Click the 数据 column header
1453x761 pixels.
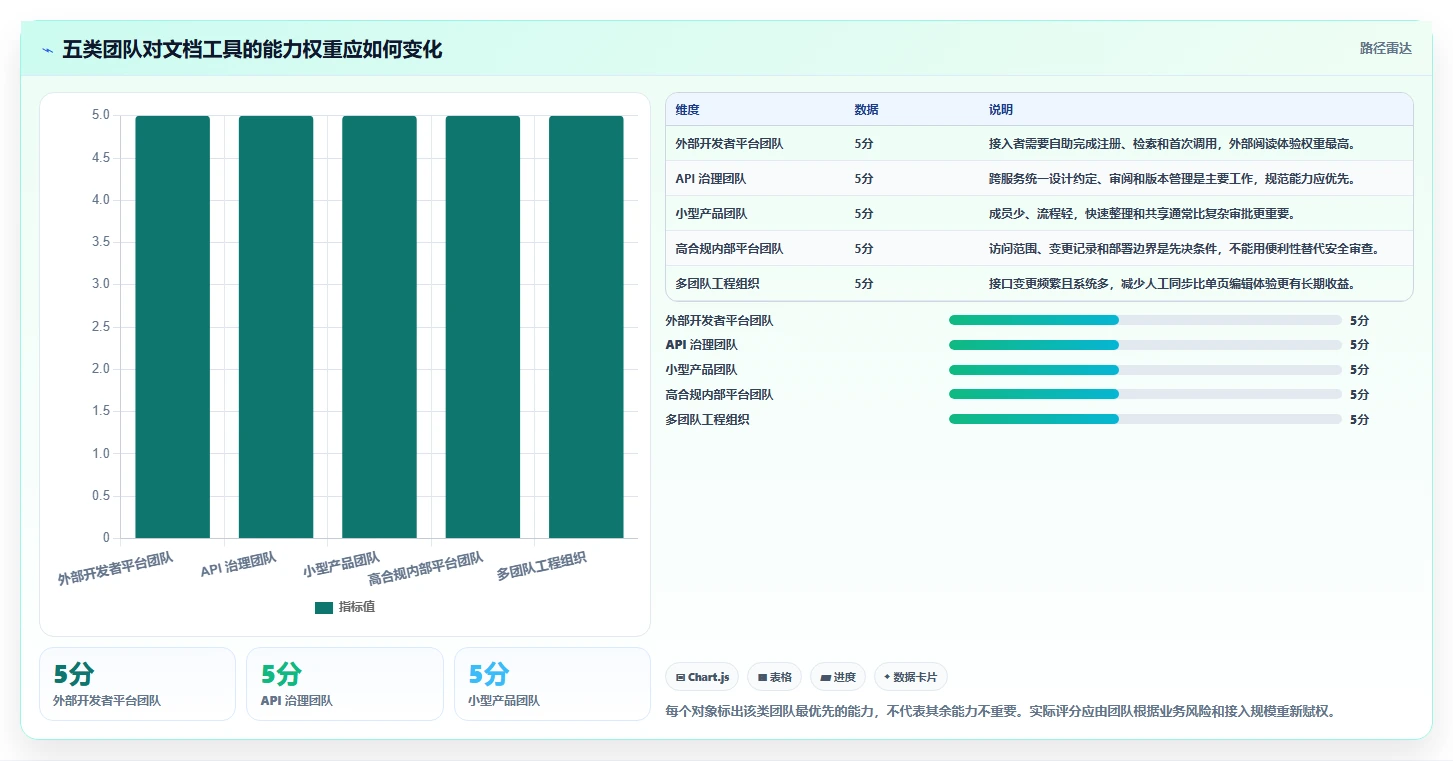pos(866,109)
